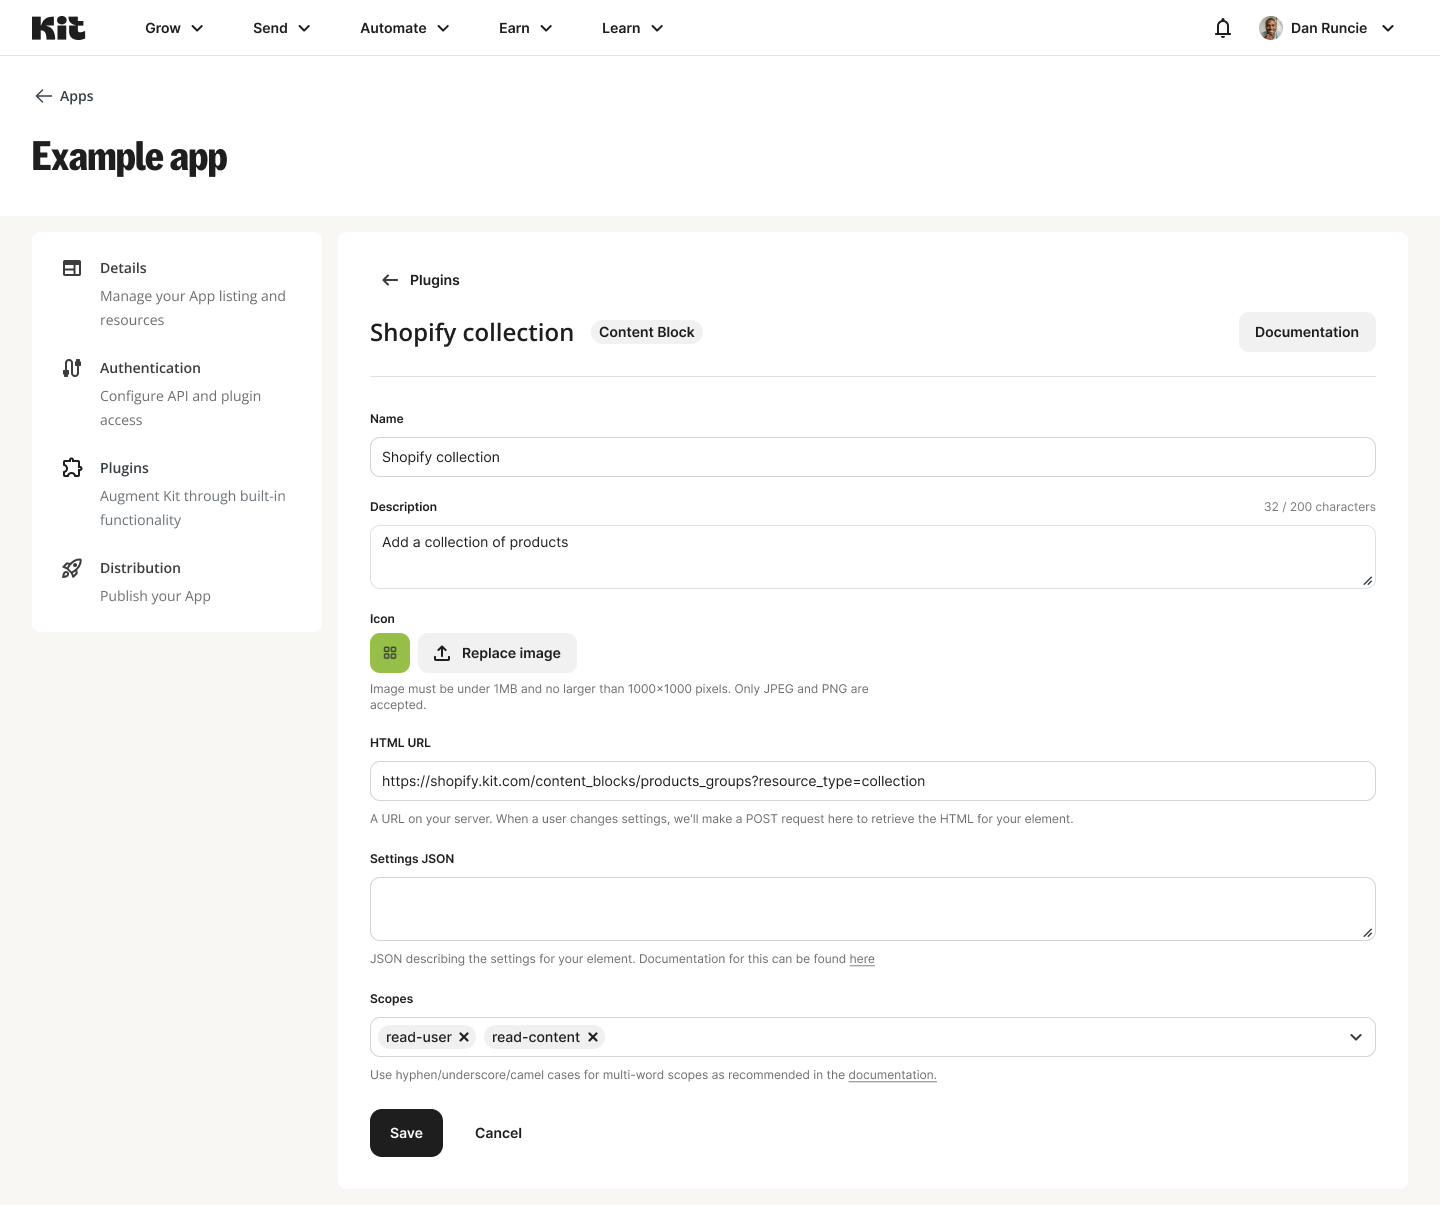Click the green plugin icon thumbnail

tap(390, 653)
